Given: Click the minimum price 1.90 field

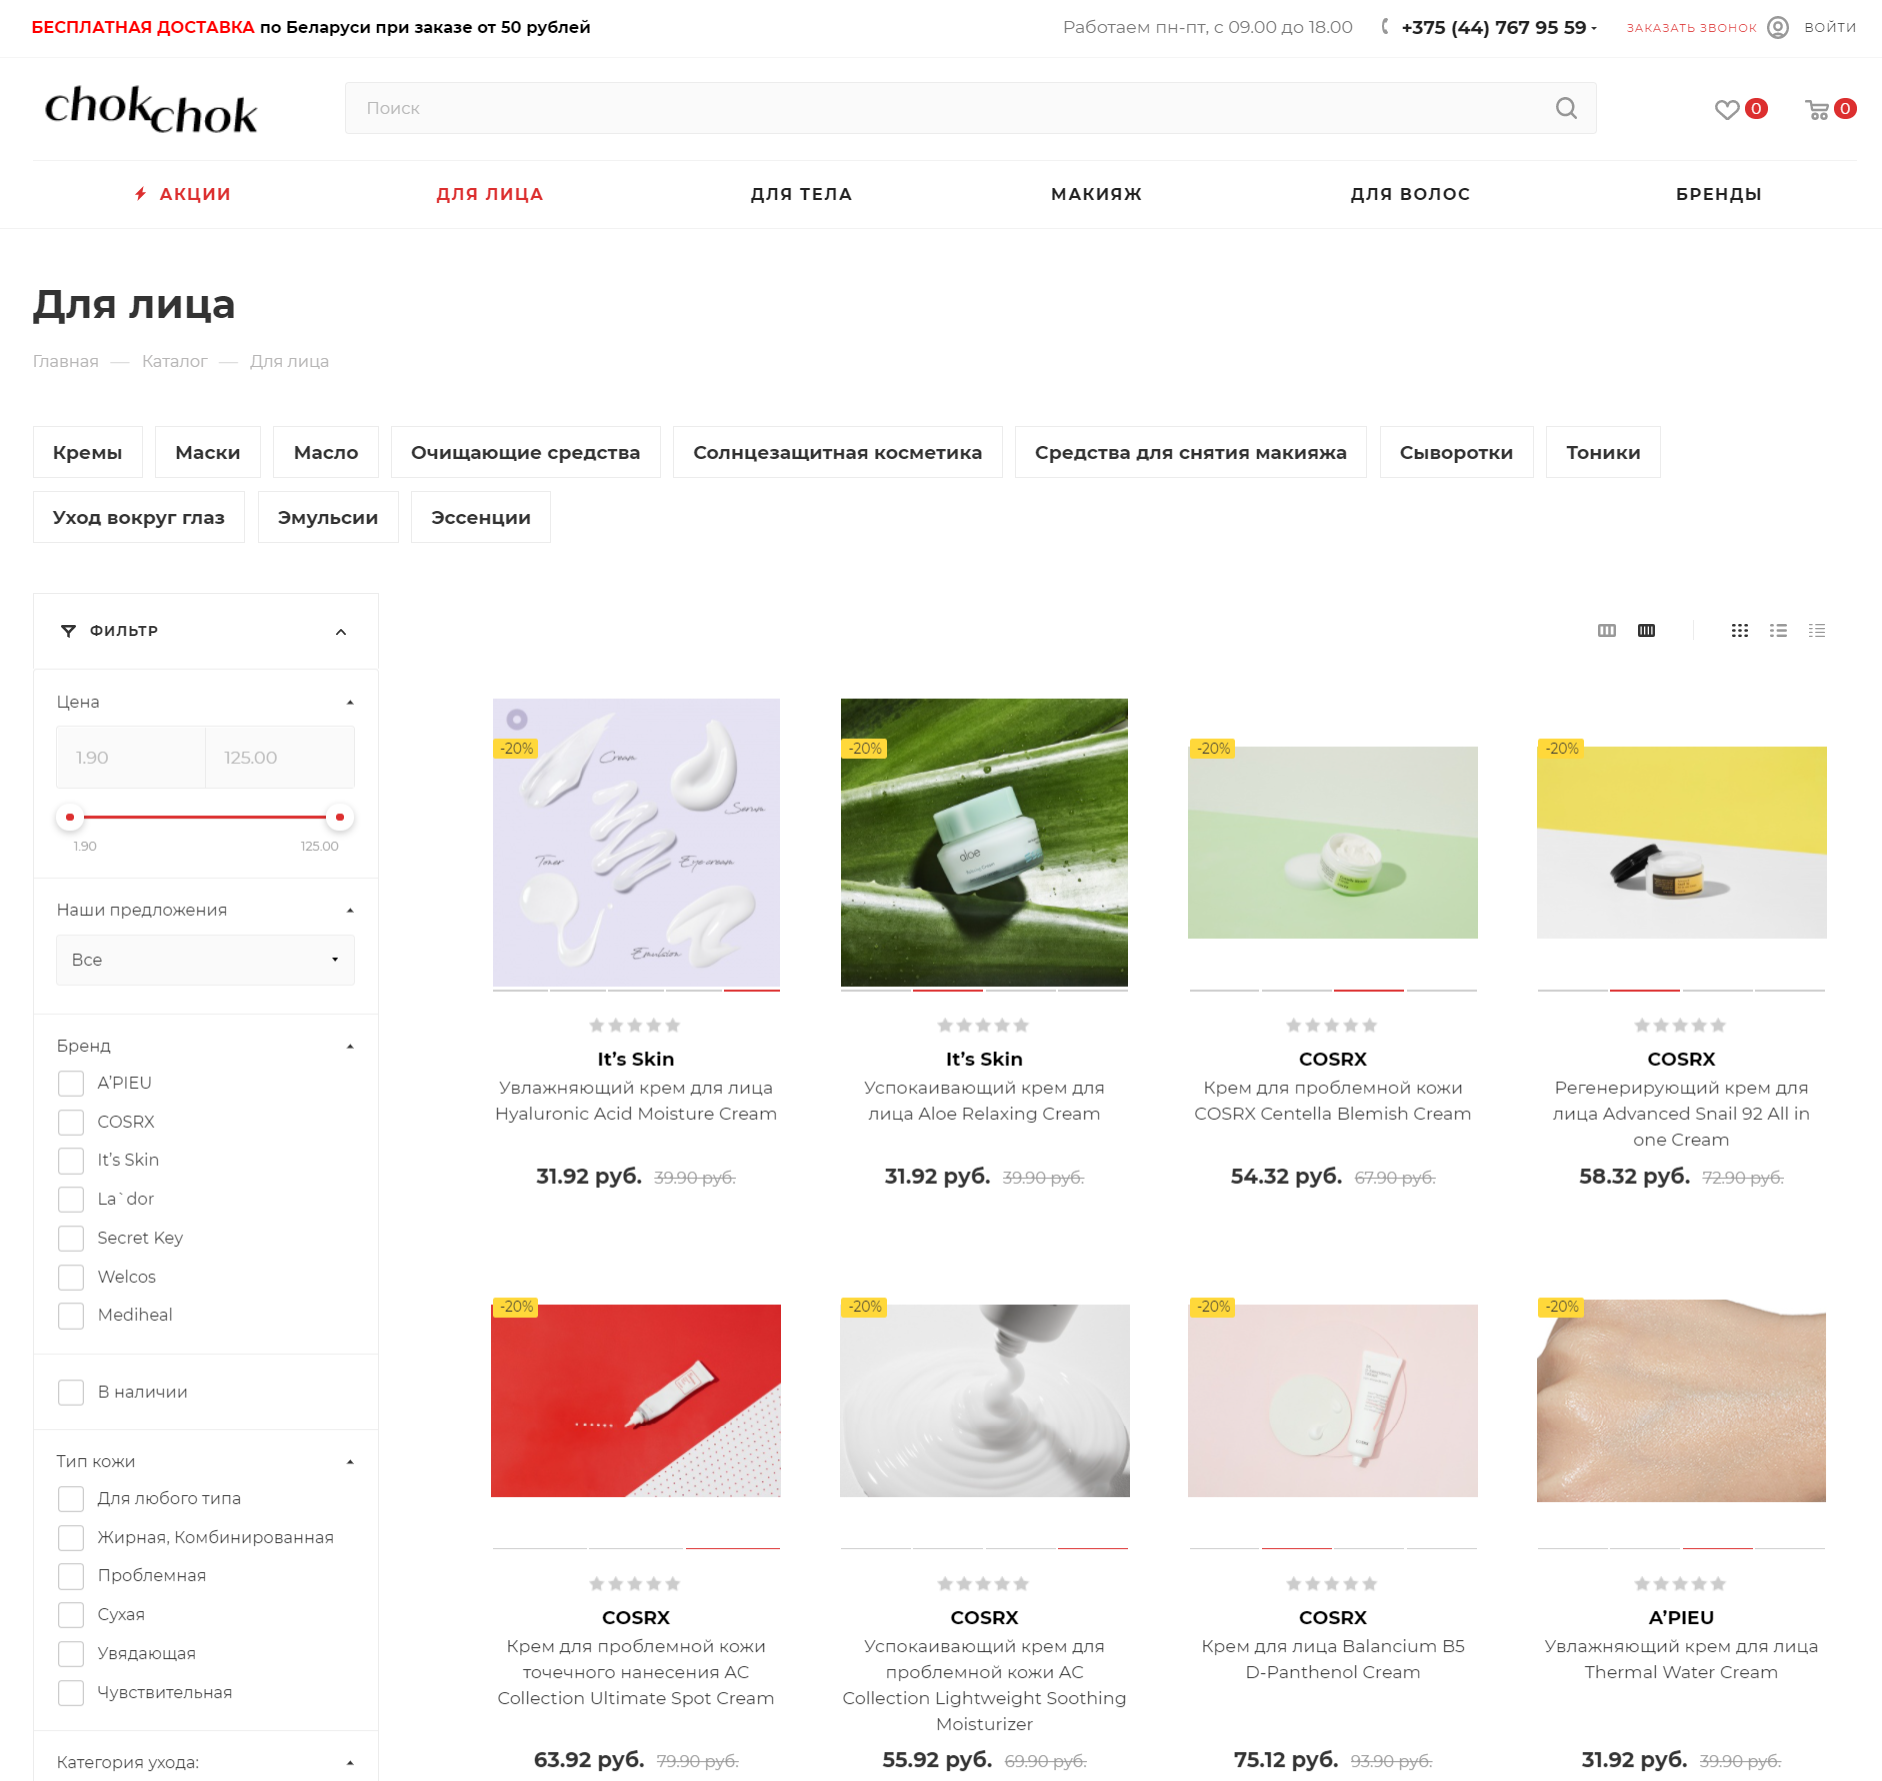Looking at the screenshot, I should tap(131, 757).
